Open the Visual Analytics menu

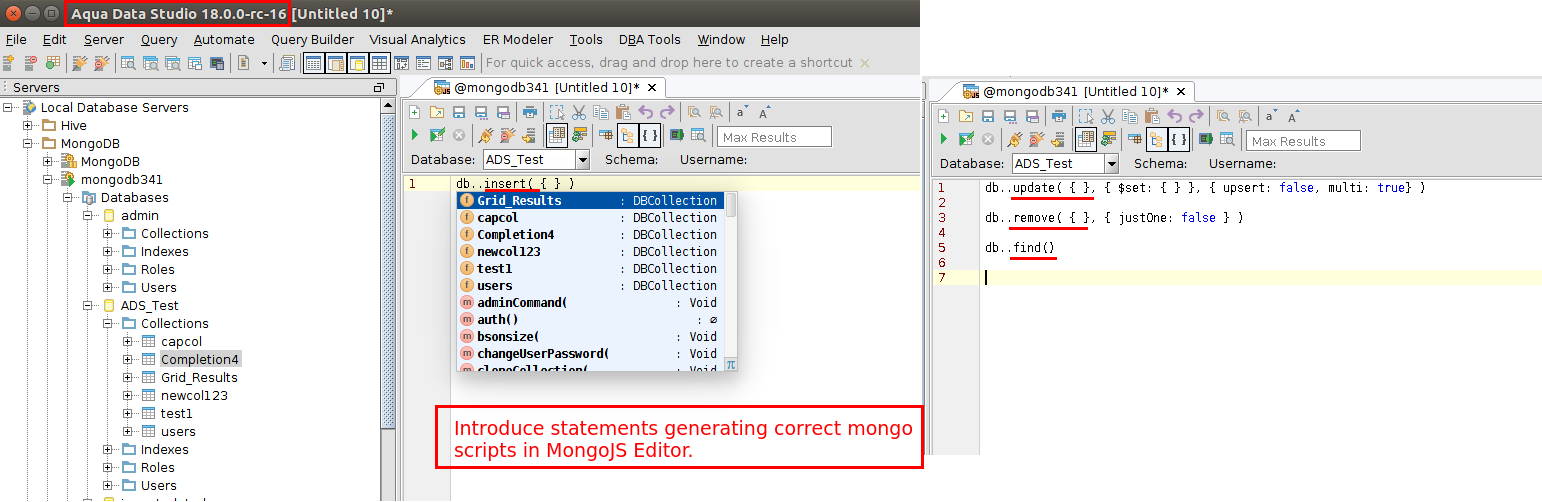[417, 40]
